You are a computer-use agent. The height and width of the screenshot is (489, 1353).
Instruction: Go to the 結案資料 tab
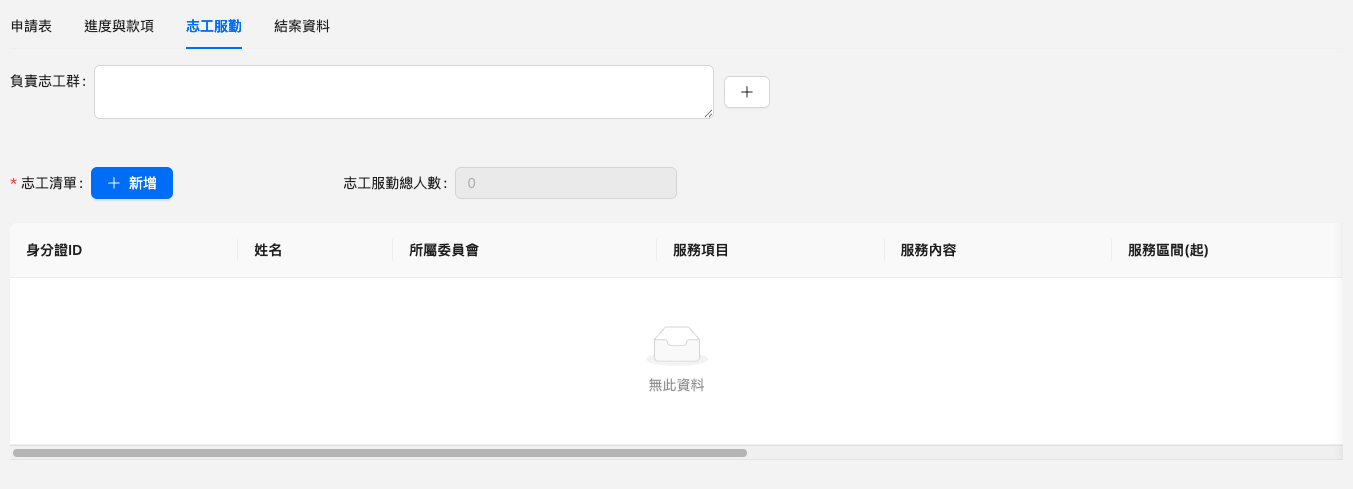pyautogui.click(x=302, y=26)
